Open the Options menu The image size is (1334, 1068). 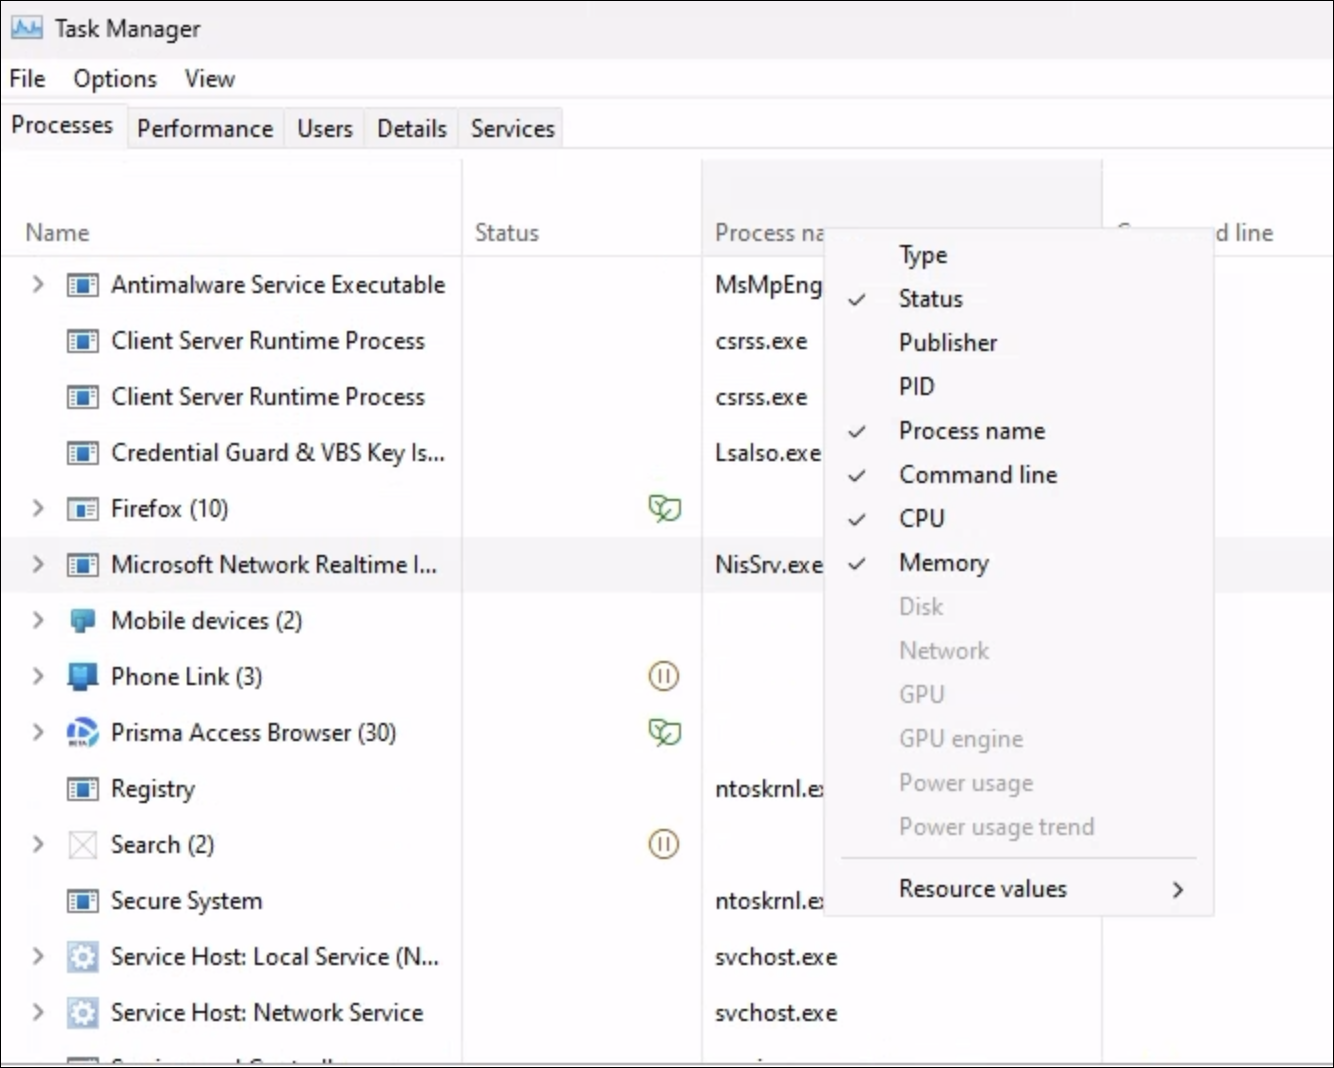point(115,79)
